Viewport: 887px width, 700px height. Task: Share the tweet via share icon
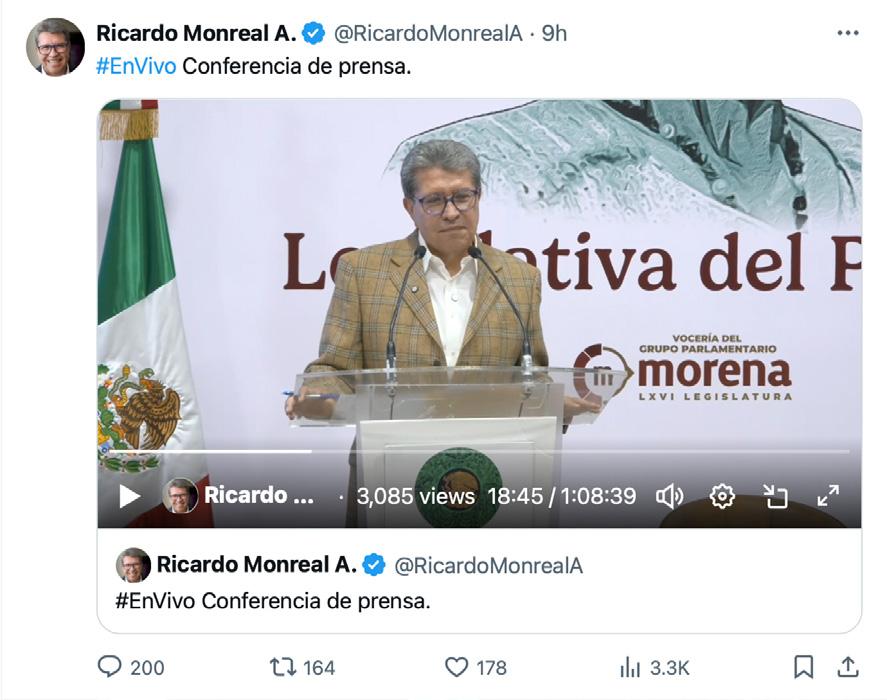847,667
